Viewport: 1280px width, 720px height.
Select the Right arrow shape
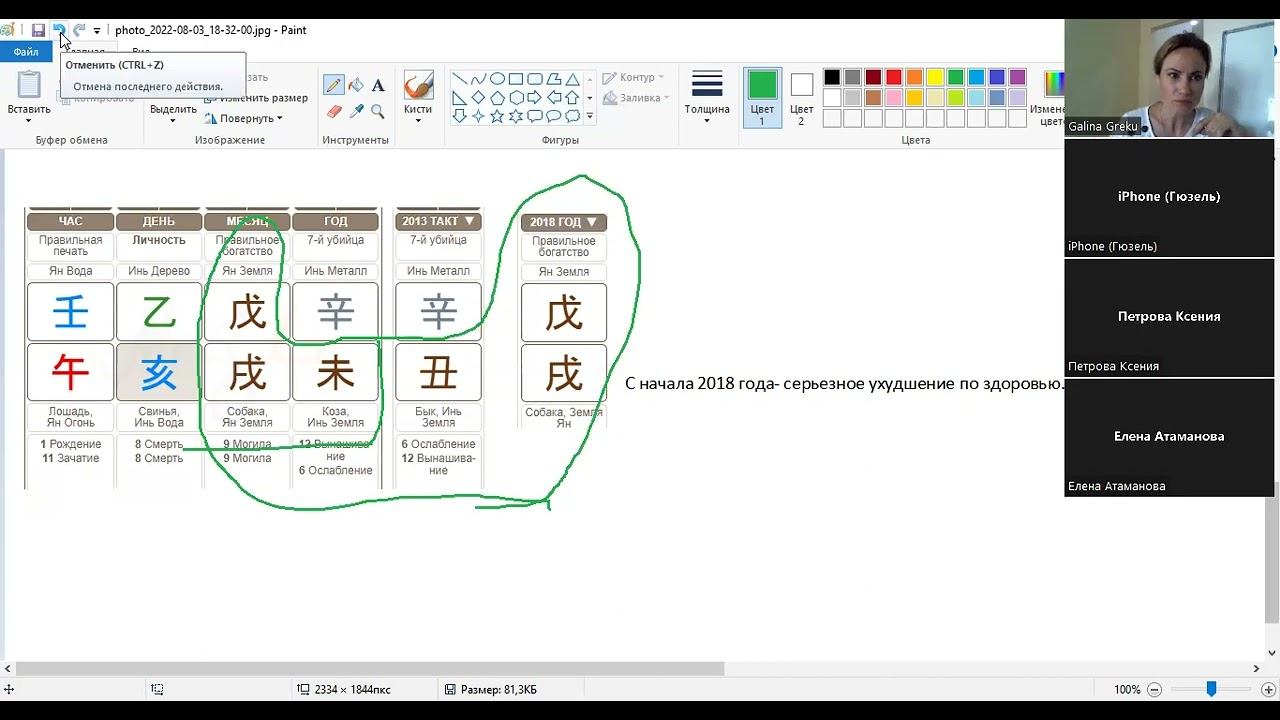535,98
